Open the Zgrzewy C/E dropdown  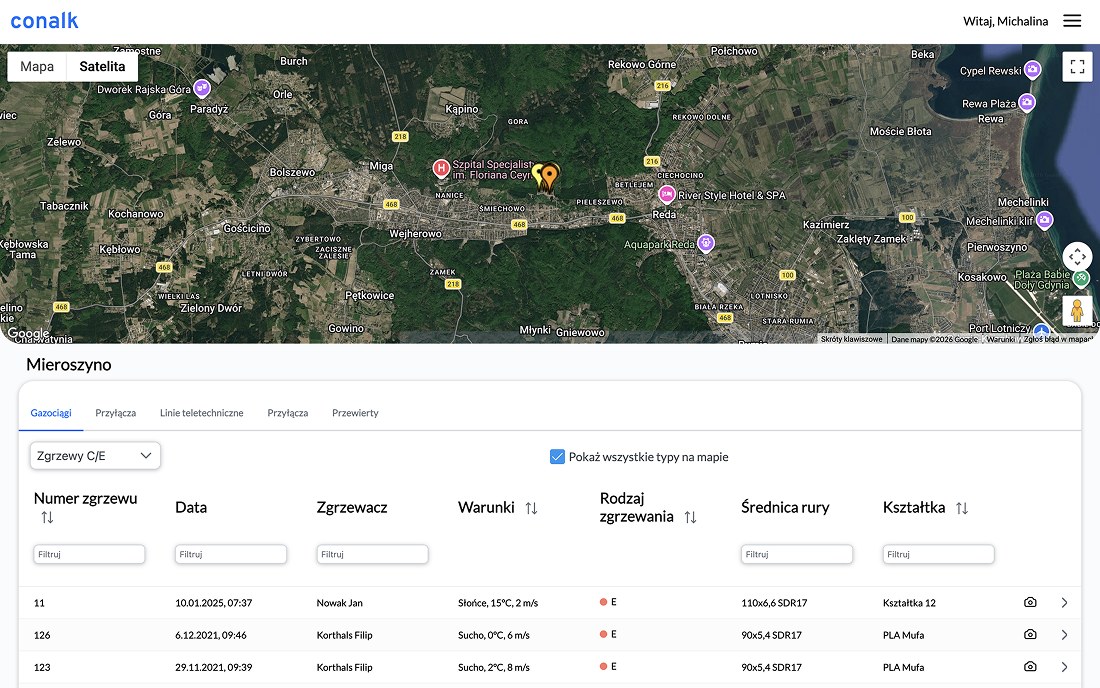coord(95,456)
